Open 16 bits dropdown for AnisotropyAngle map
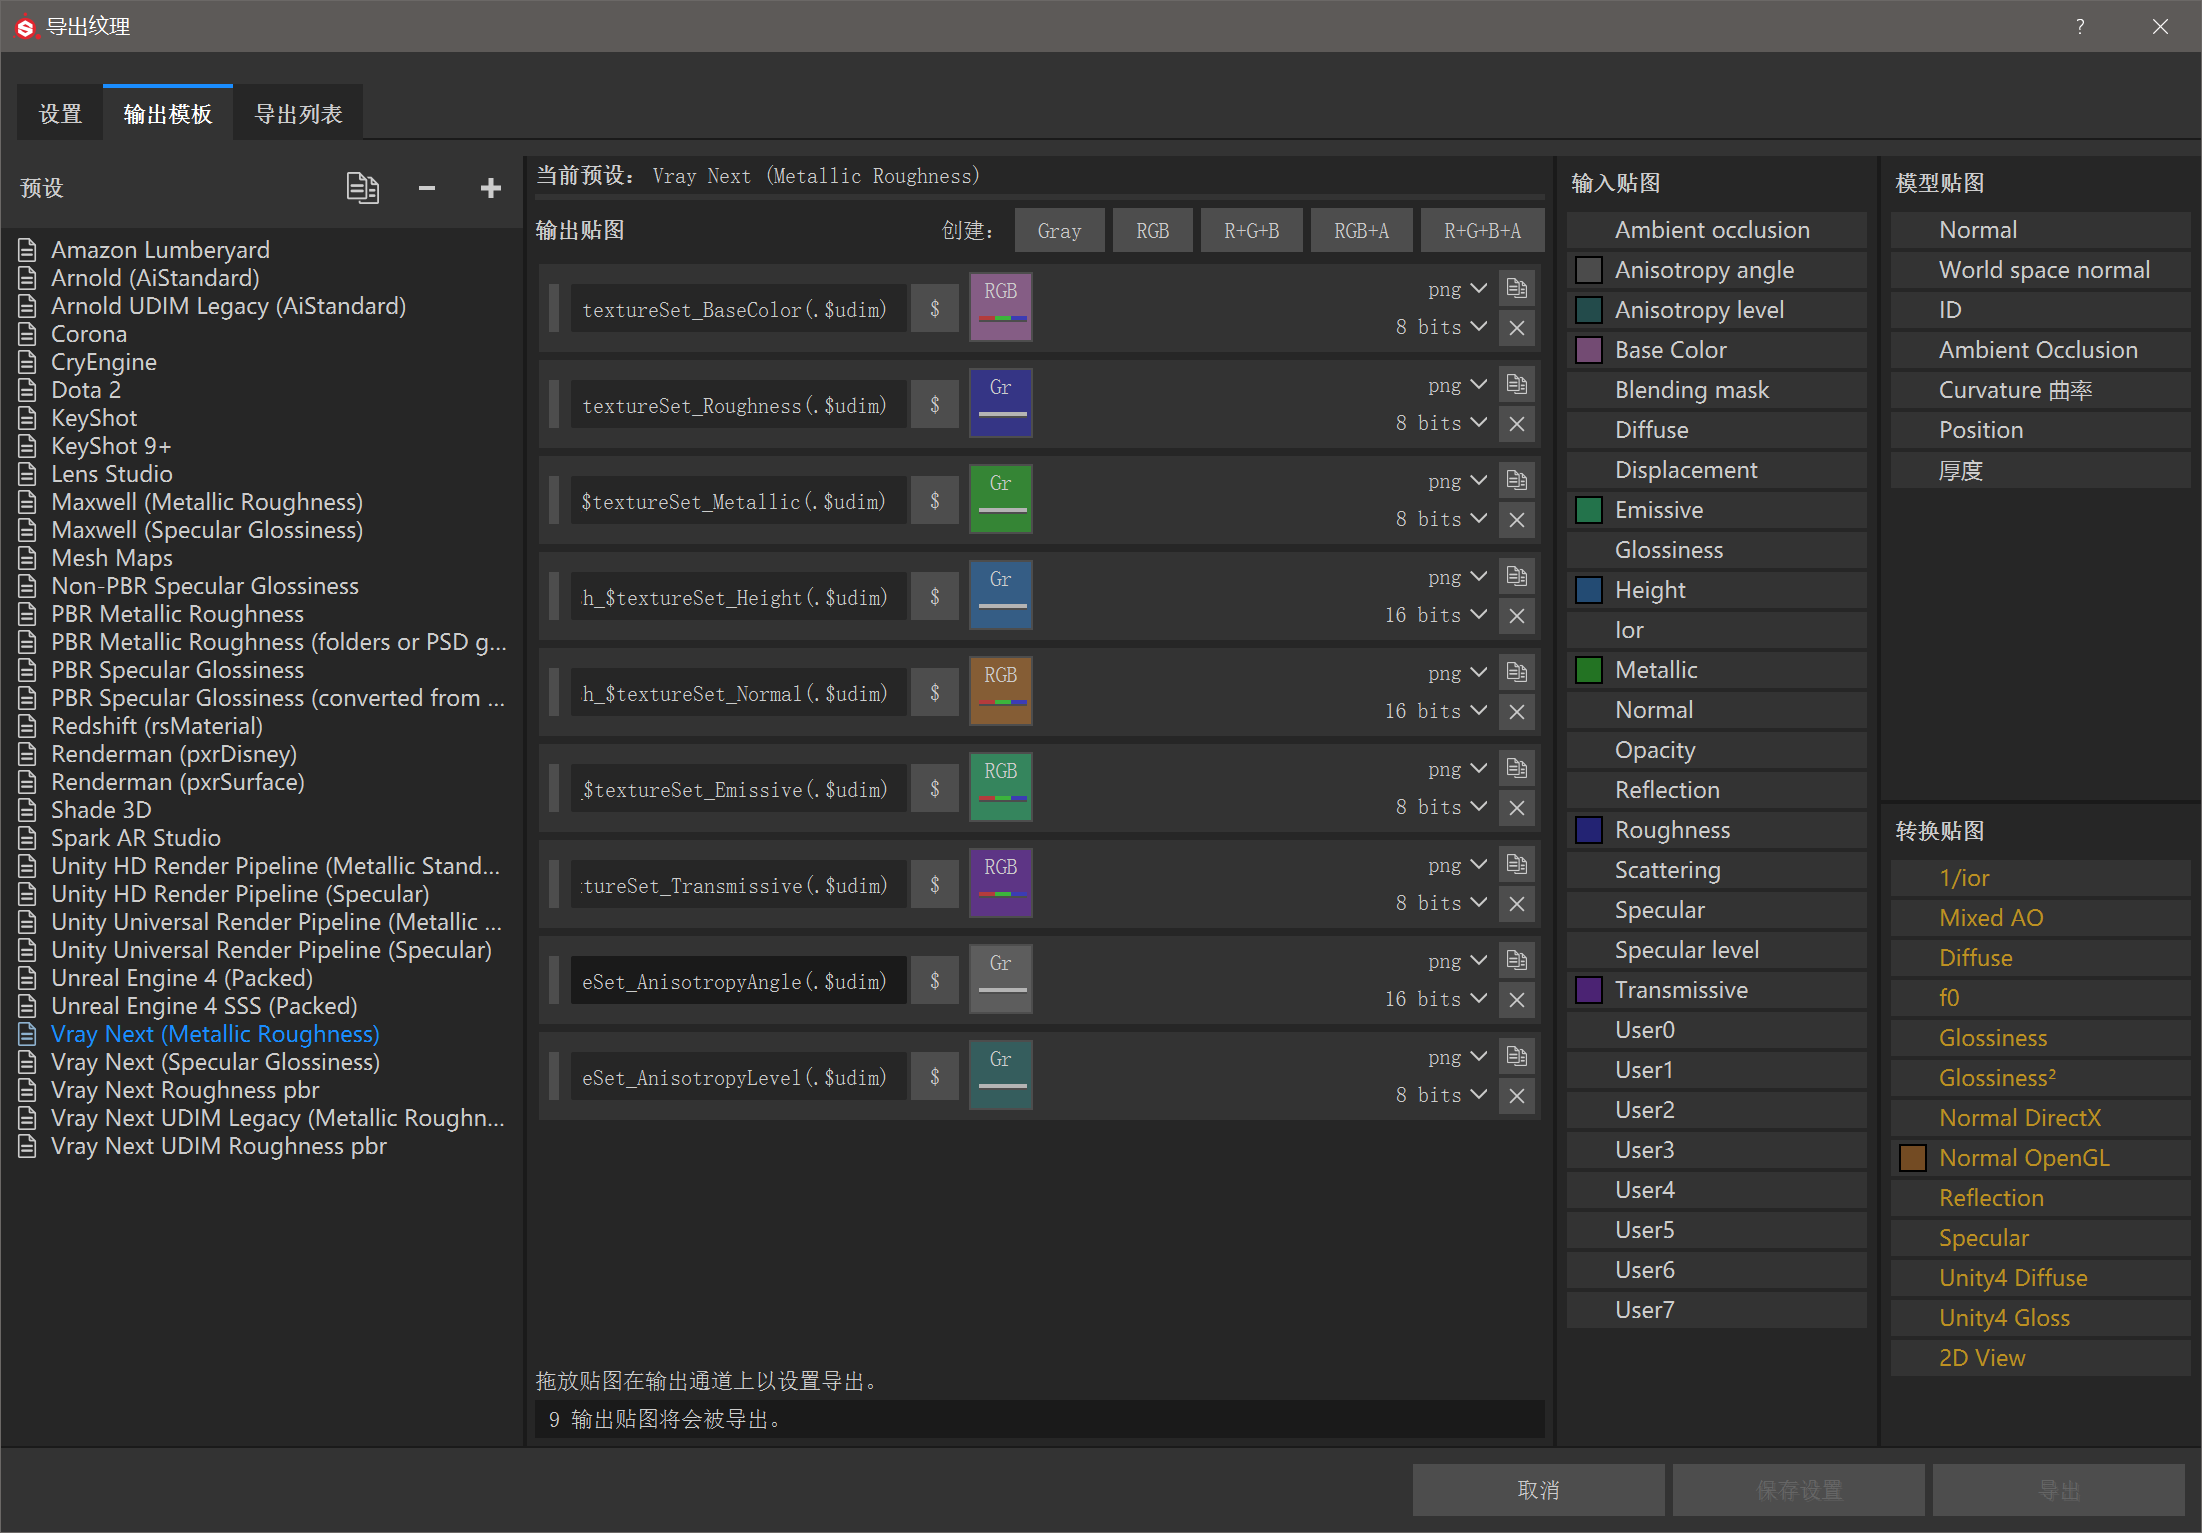This screenshot has width=2202, height=1533. [1436, 999]
